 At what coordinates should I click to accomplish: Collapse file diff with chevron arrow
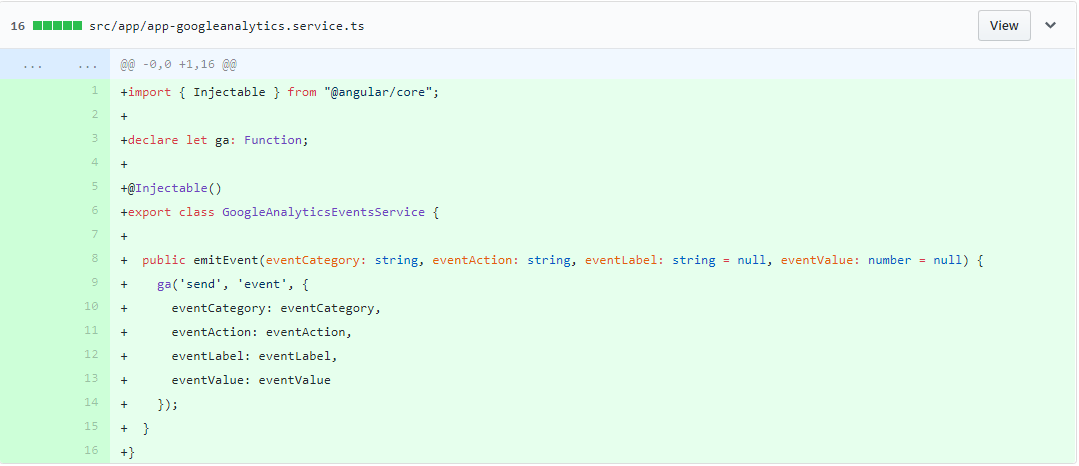(1050, 25)
